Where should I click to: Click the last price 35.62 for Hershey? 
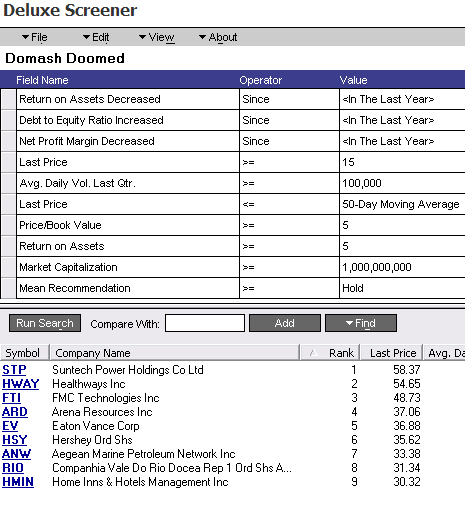[407, 440]
